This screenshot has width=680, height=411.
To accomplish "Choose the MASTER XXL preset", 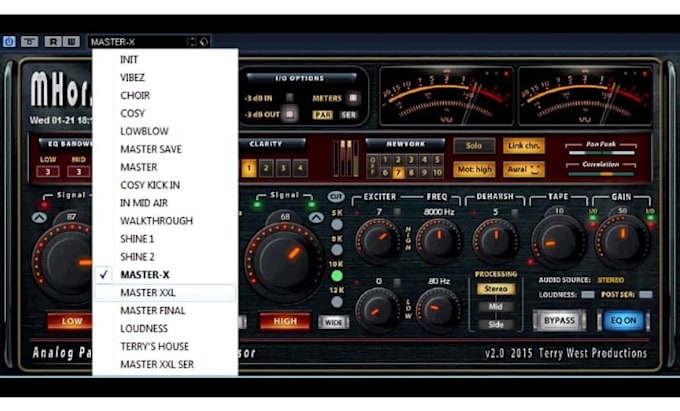I will click(165, 293).
